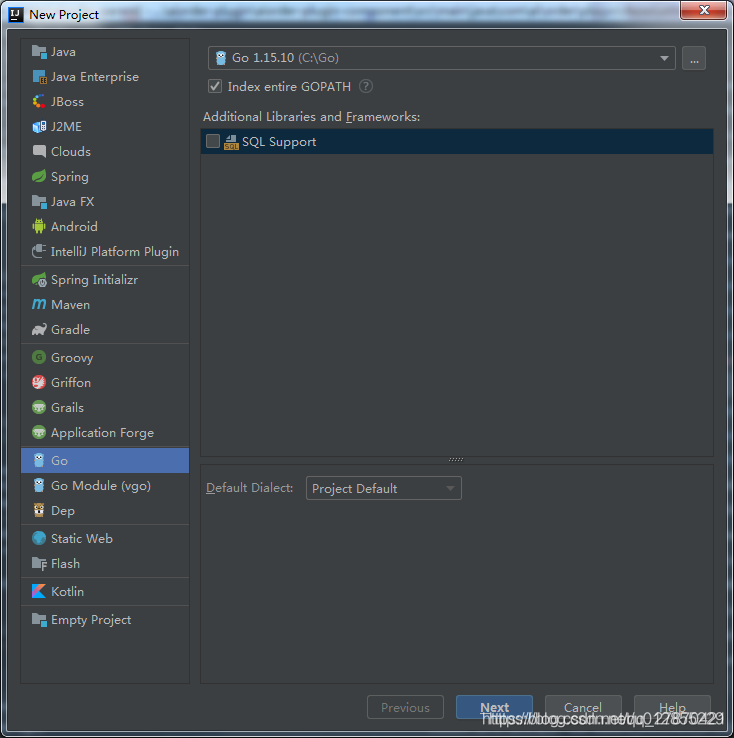Select Go Module (vgo) project type

click(x=105, y=485)
